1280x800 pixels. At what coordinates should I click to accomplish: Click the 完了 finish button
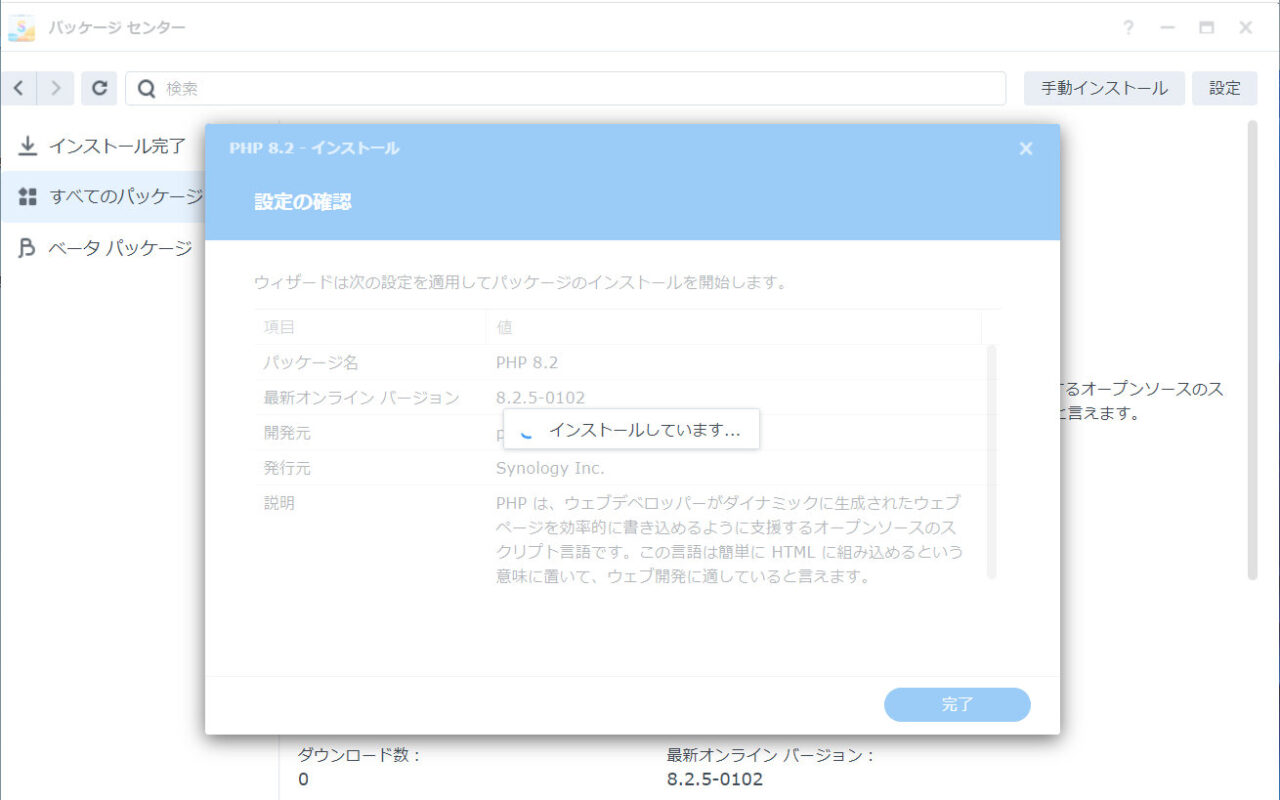(x=957, y=705)
